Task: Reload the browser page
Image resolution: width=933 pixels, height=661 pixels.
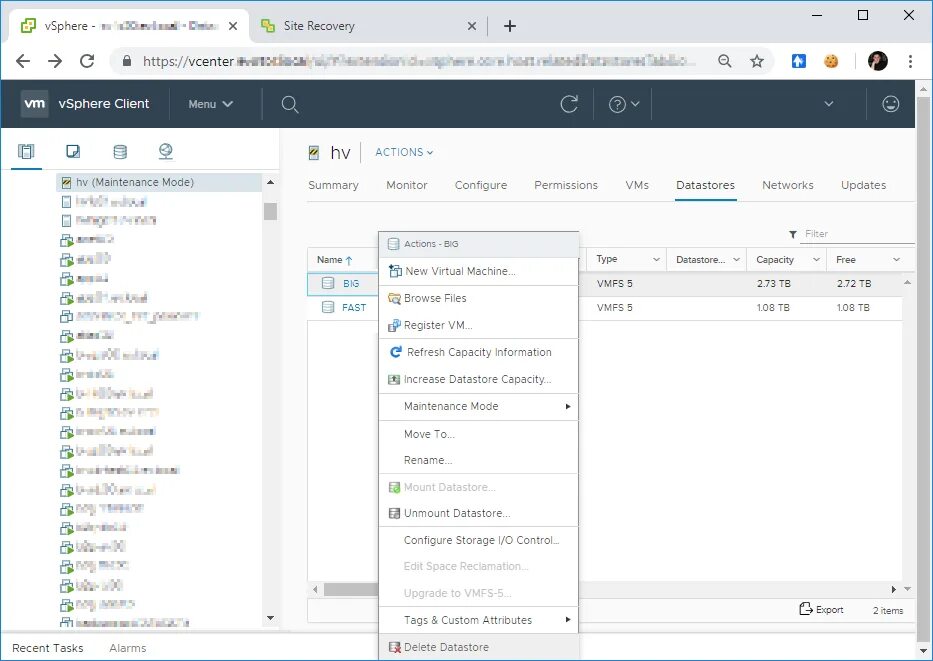Action: click(87, 61)
